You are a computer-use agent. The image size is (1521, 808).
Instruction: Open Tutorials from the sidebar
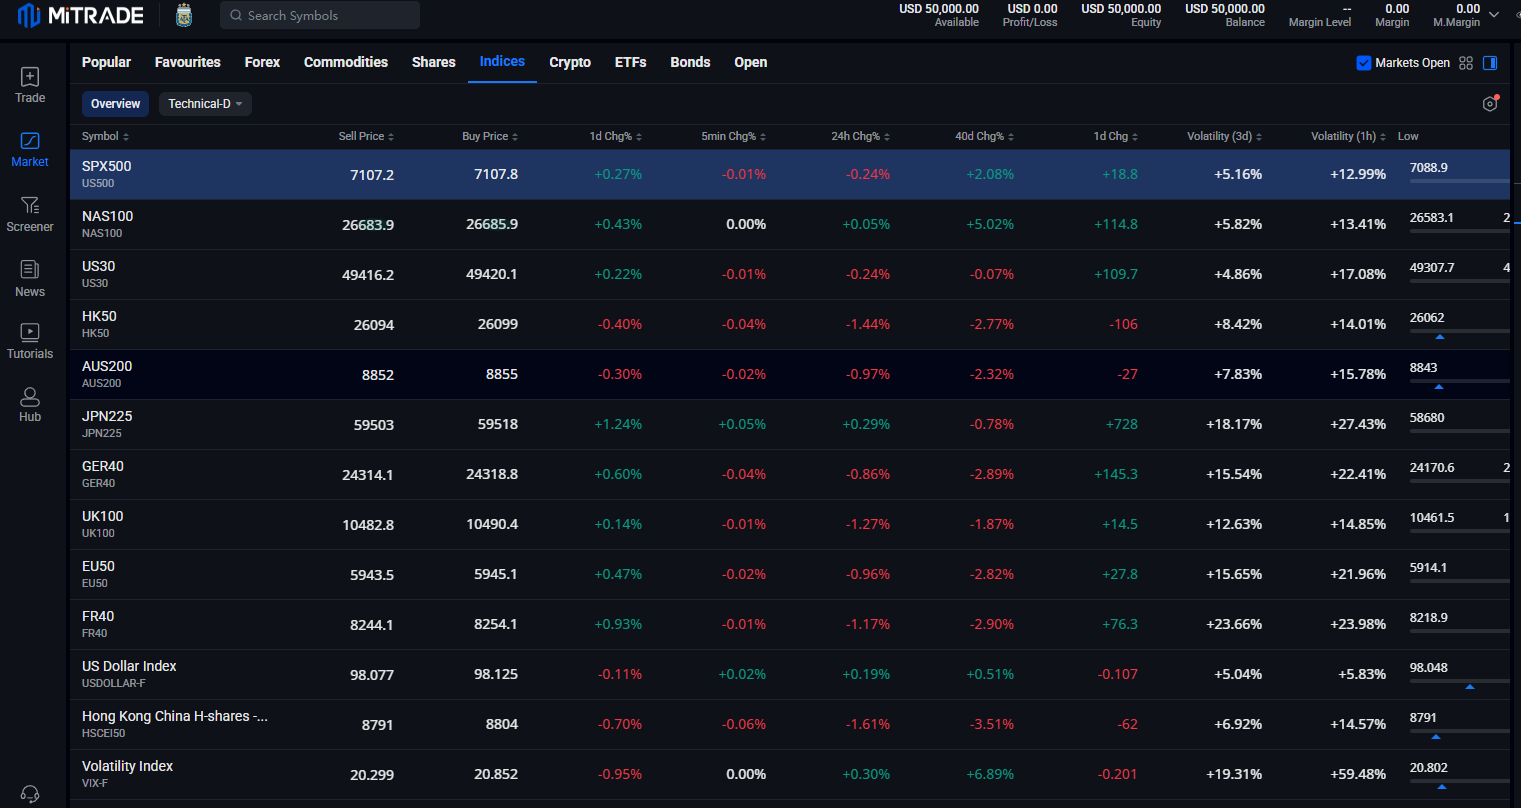pos(30,341)
